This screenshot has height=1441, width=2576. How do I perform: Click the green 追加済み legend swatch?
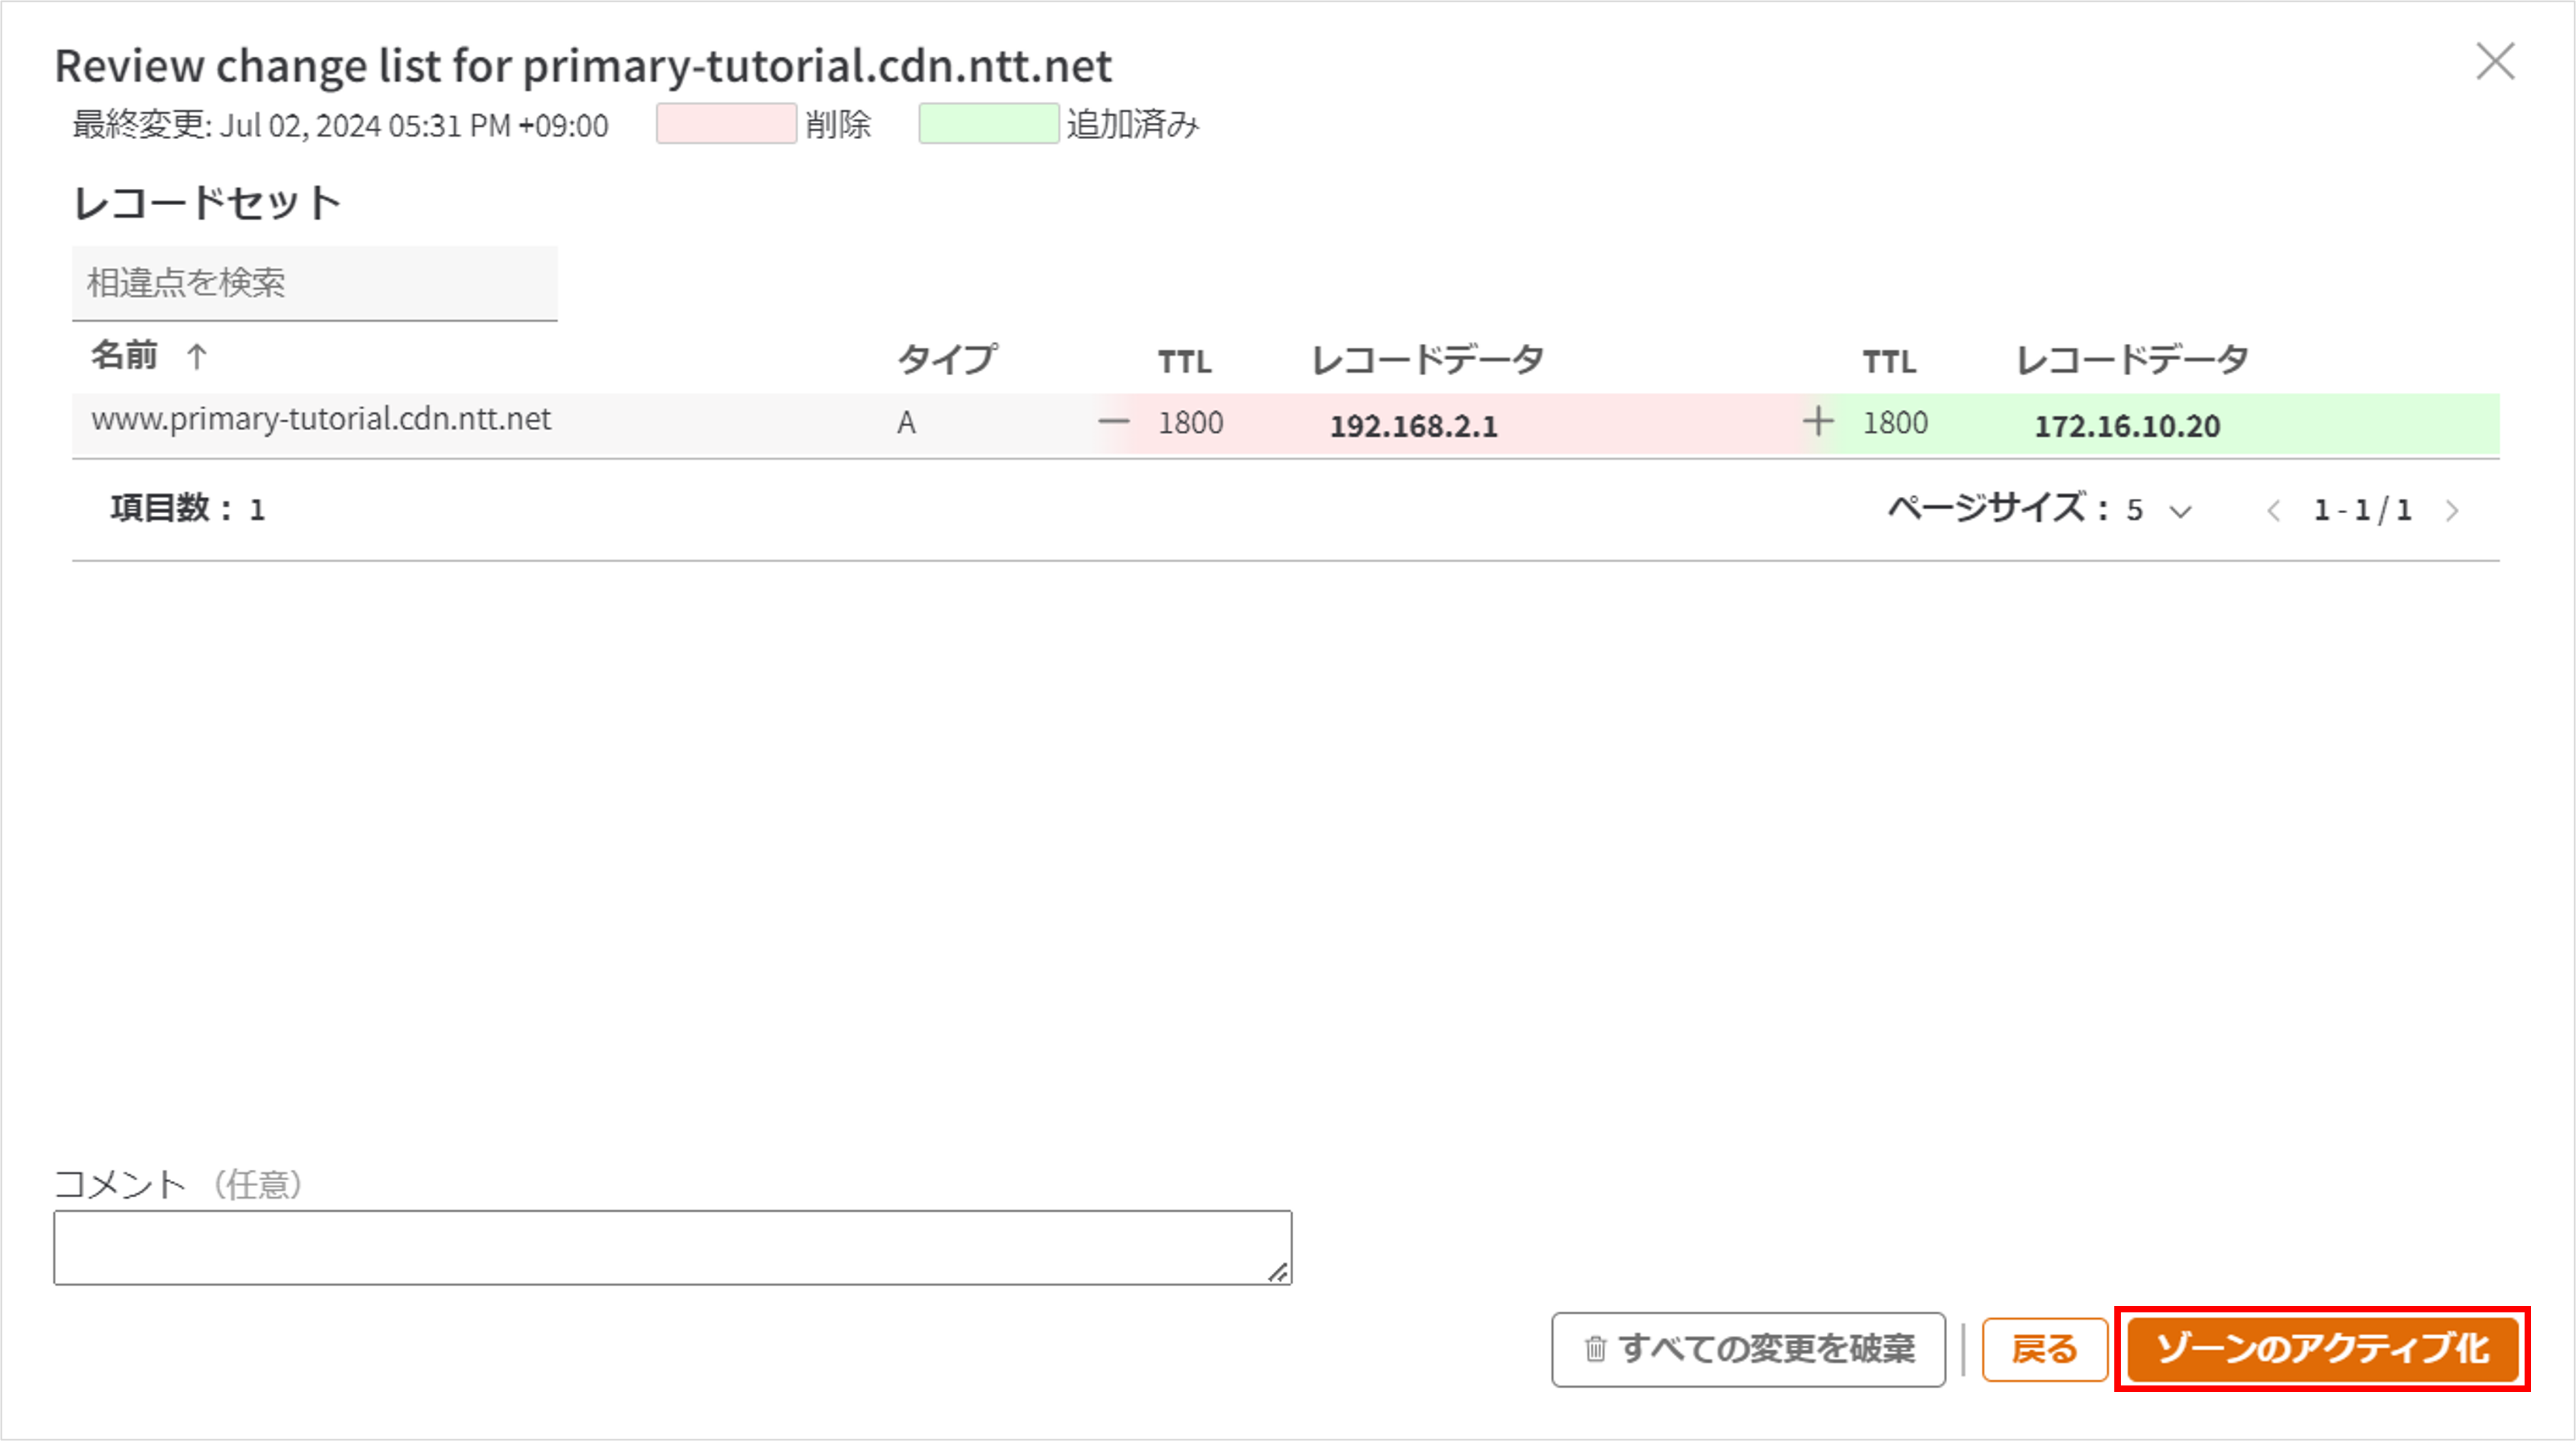click(x=988, y=124)
